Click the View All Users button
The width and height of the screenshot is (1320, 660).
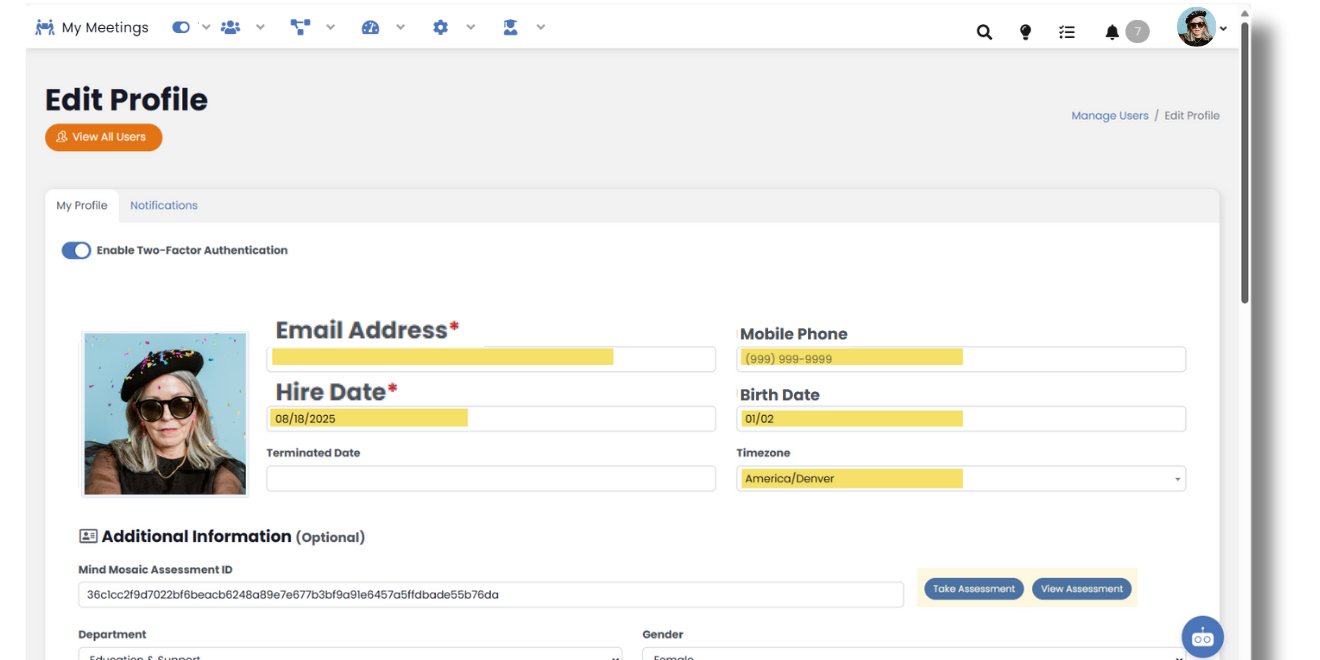[x=103, y=137]
